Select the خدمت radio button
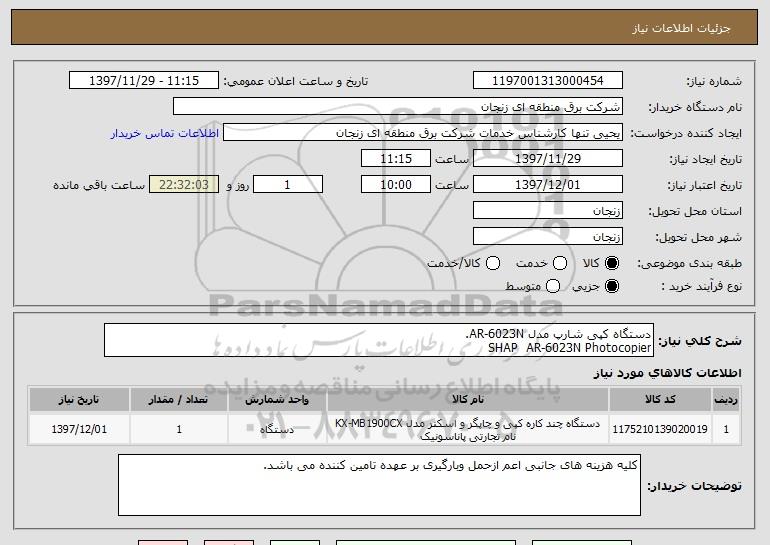The width and height of the screenshot is (770, 545). [x=560, y=263]
